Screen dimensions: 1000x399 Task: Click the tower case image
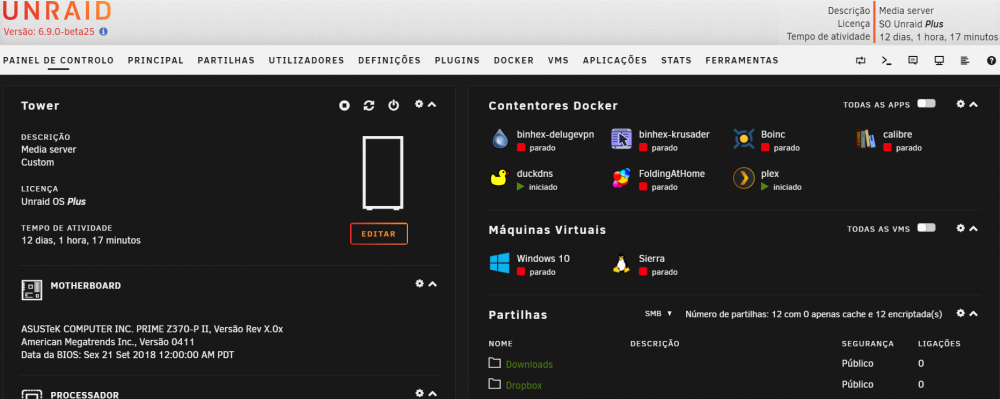point(383,173)
